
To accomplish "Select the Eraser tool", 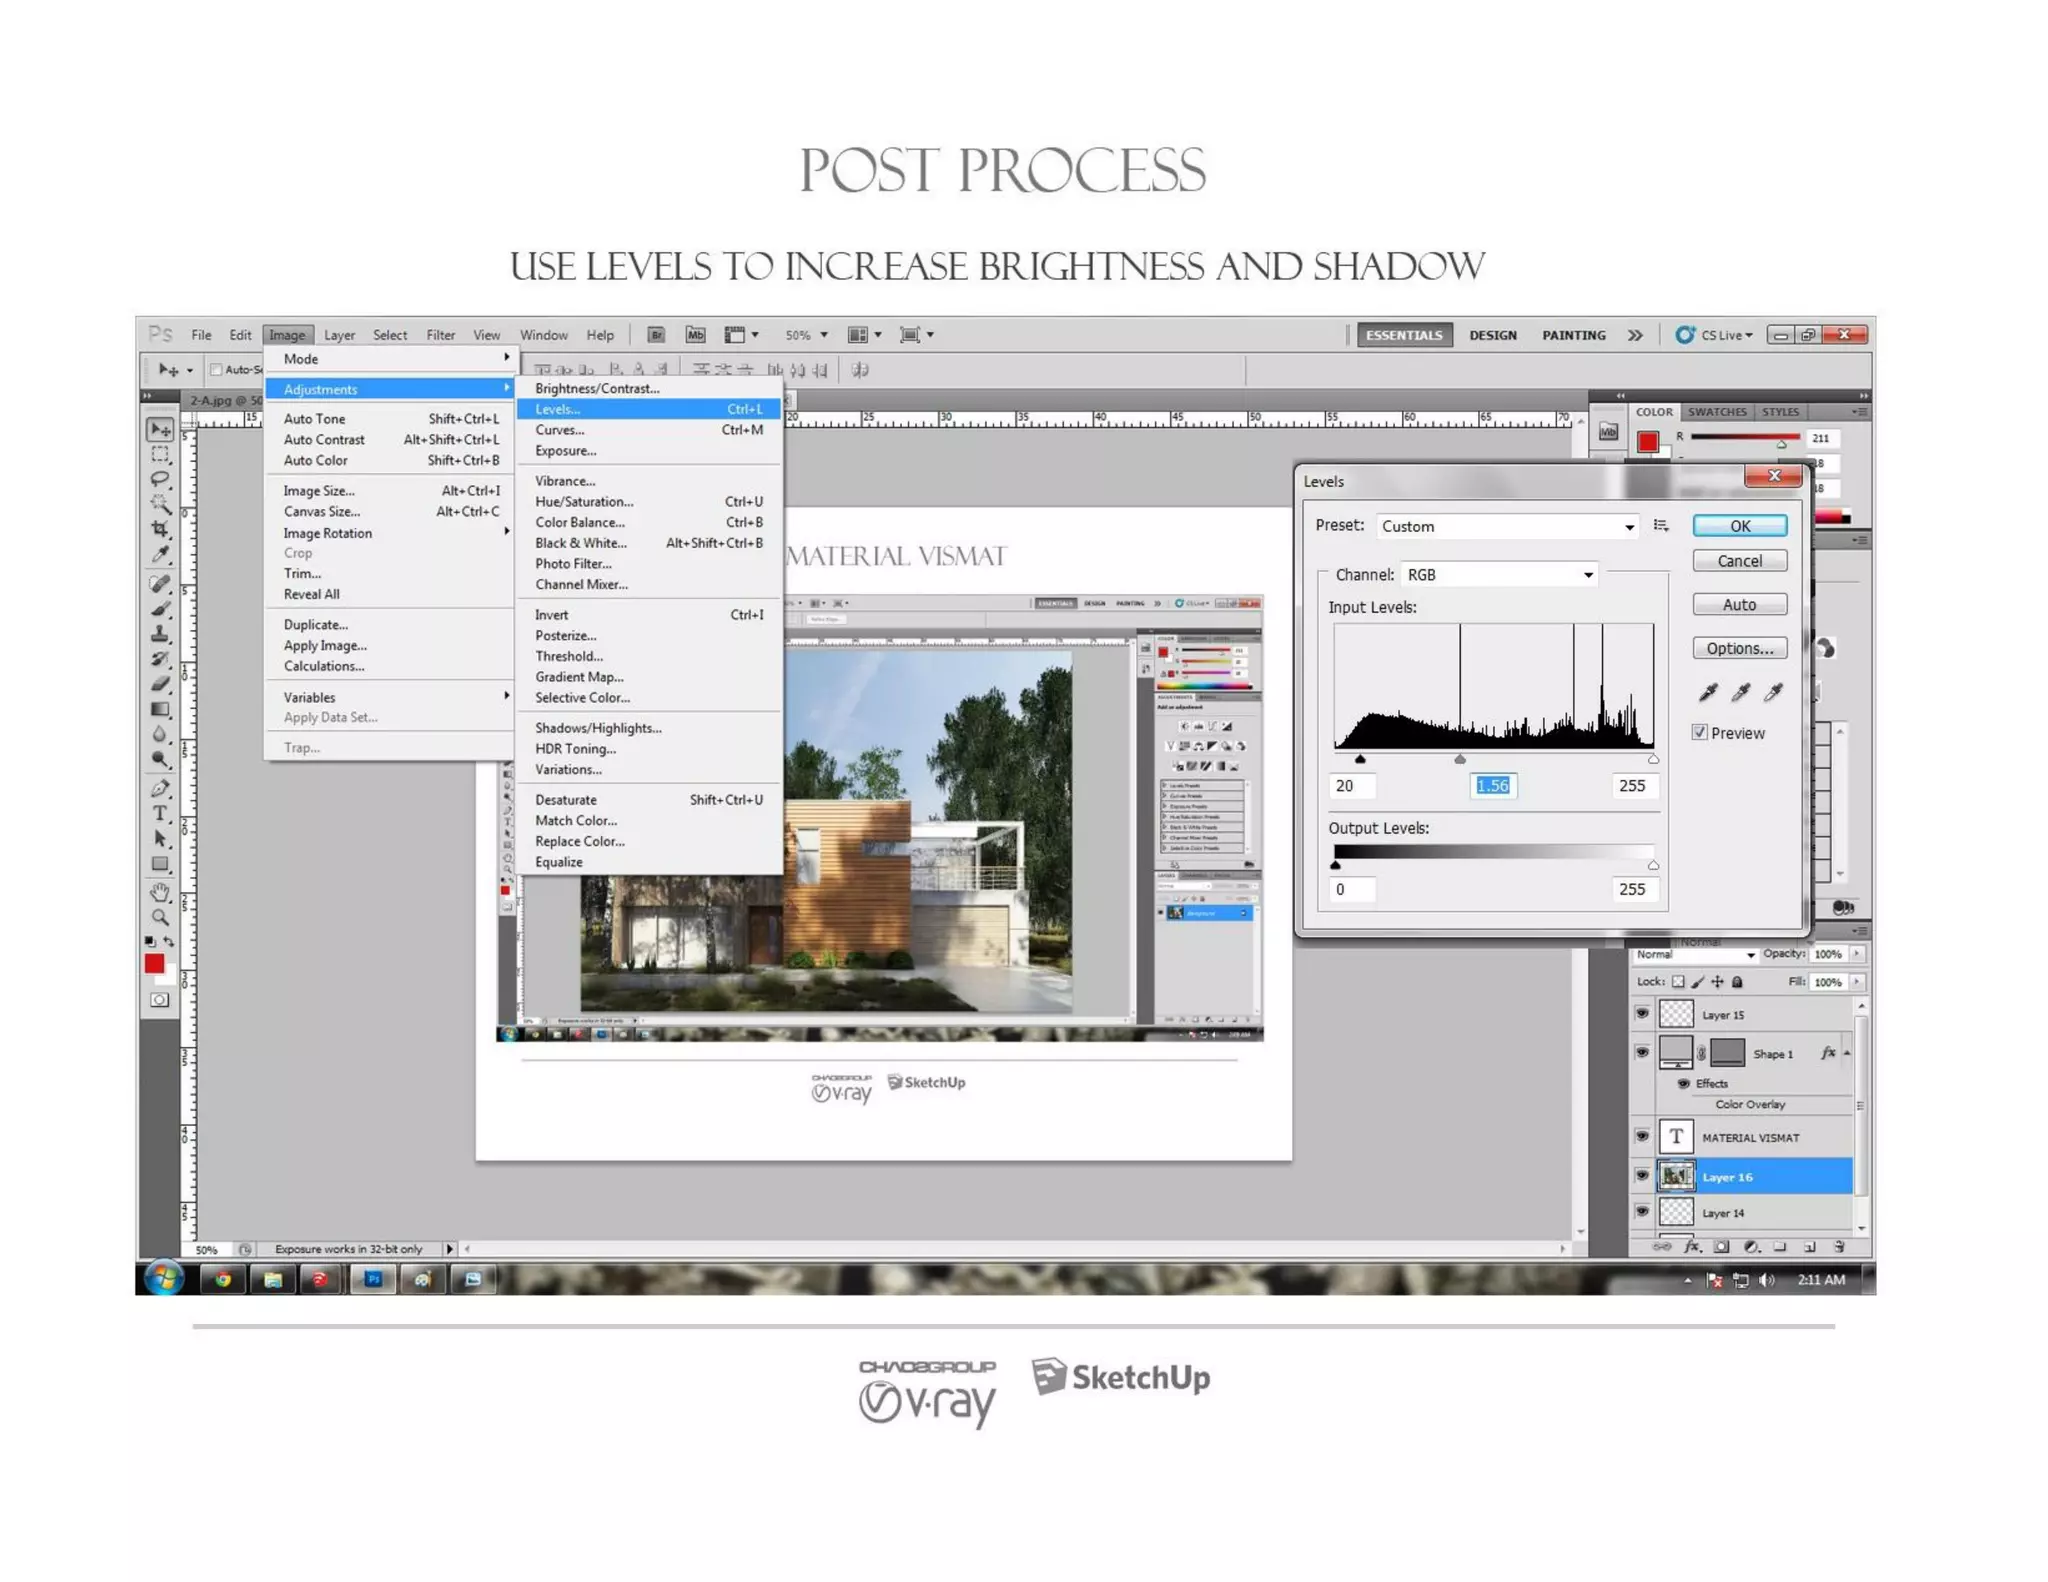I will point(160,684).
